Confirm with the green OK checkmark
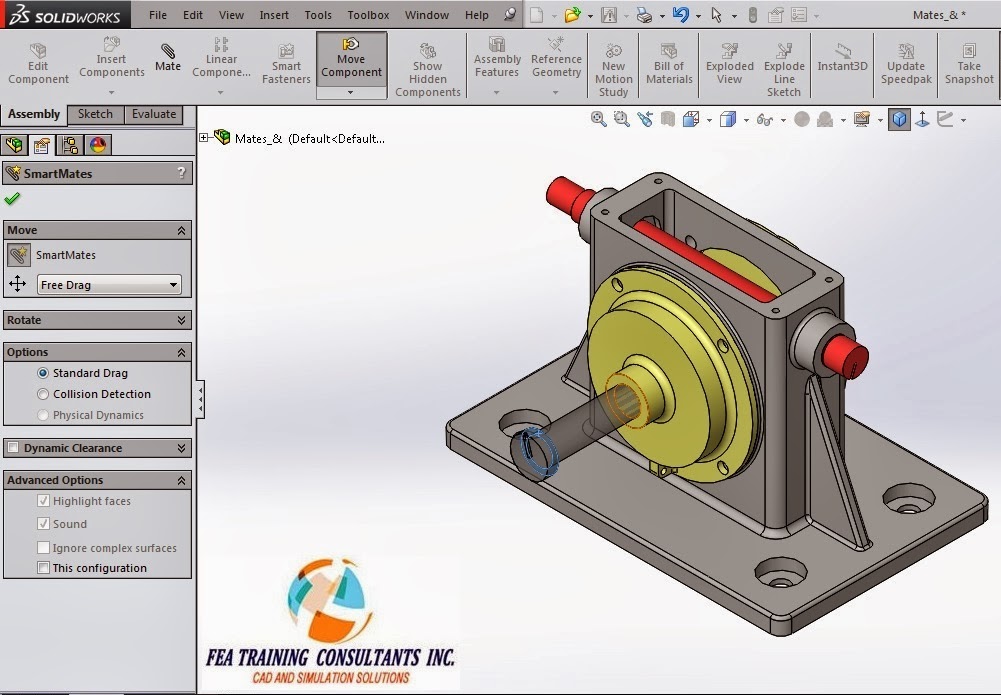 point(12,199)
